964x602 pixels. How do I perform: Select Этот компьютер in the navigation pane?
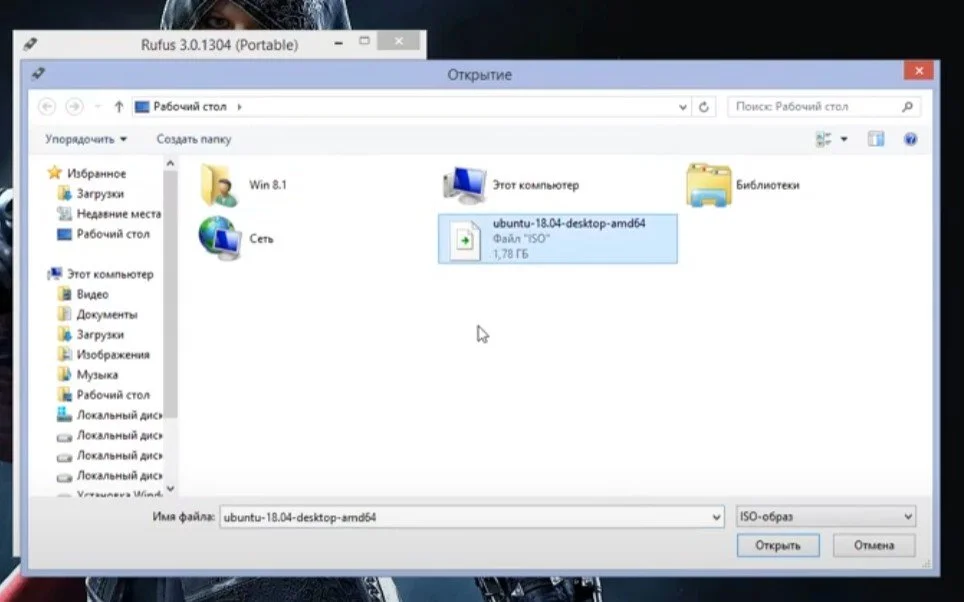(110, 274)
